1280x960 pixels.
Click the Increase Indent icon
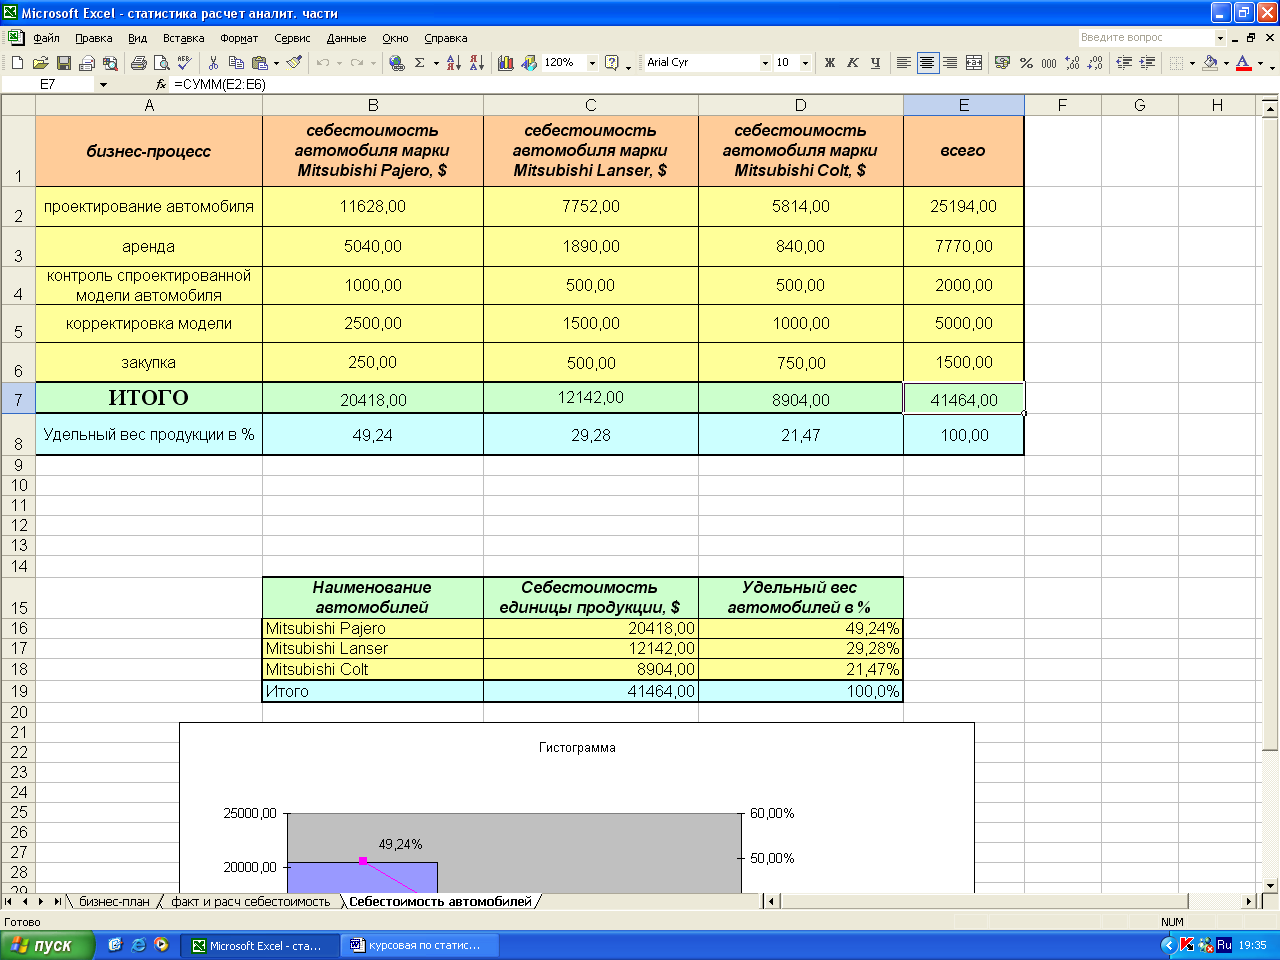(x=1147, y=63)
